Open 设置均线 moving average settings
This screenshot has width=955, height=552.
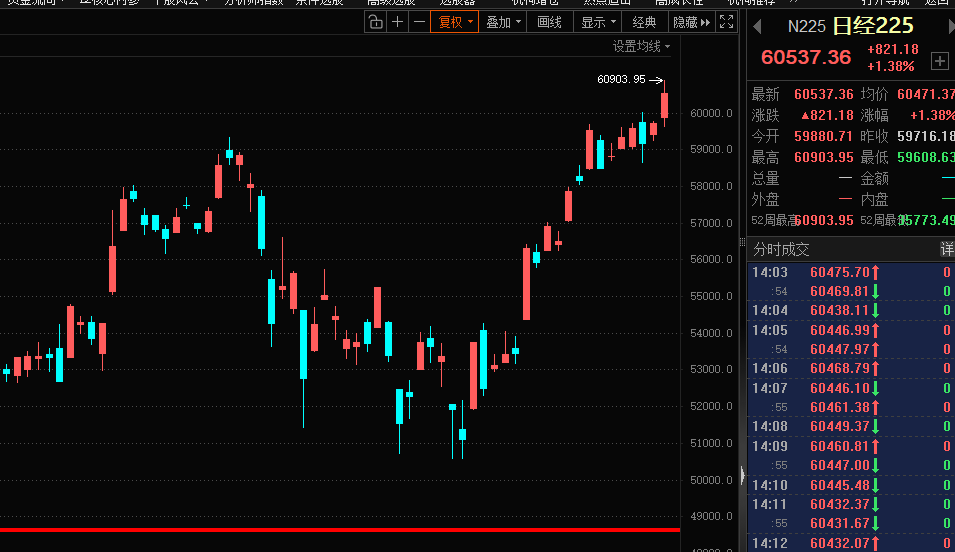pos(641,46)
